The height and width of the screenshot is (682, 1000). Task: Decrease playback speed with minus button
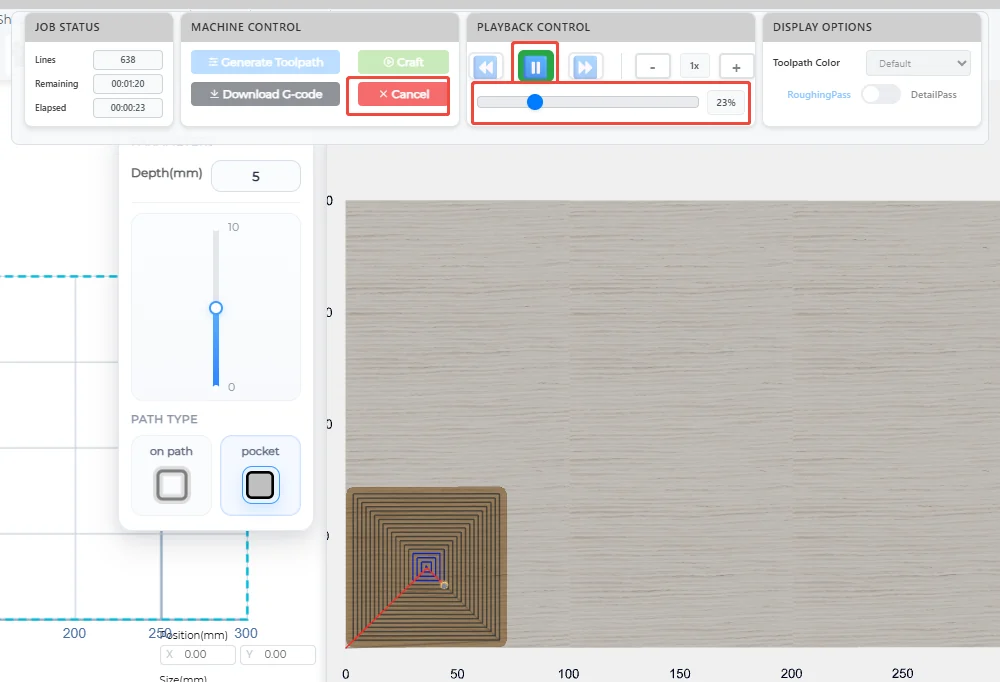pyautogui.click(x=652, y=66)
